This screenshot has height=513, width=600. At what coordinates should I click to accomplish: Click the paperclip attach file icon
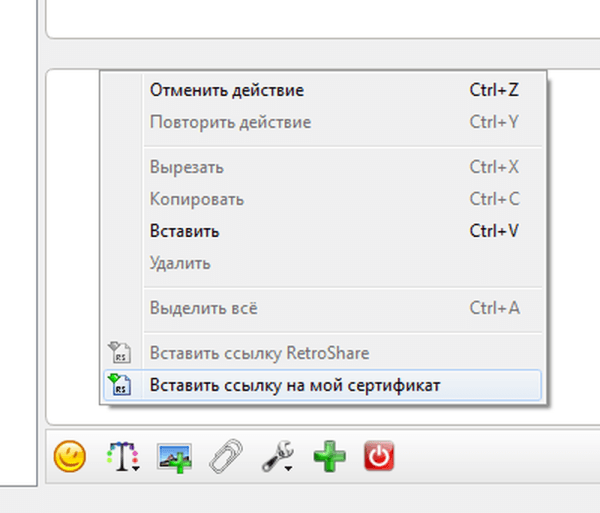coord(225,457)
